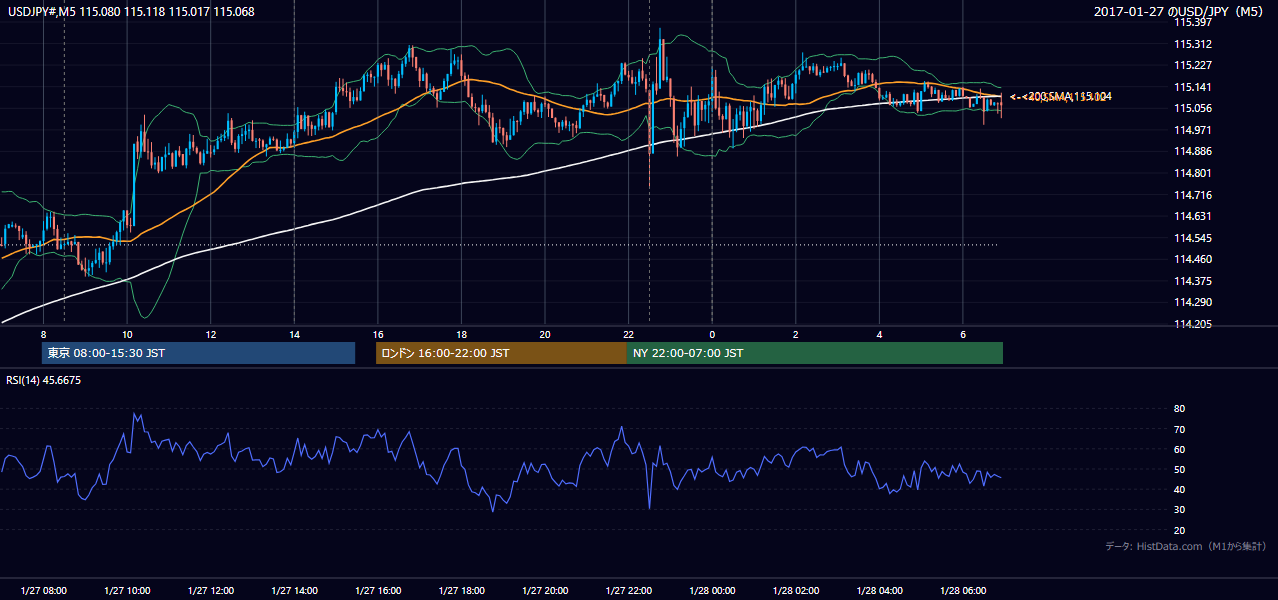Click price axis value 114.801
Image resolution: width=1278 pixels, height=600 pixels.
(x=1193, y=173)
